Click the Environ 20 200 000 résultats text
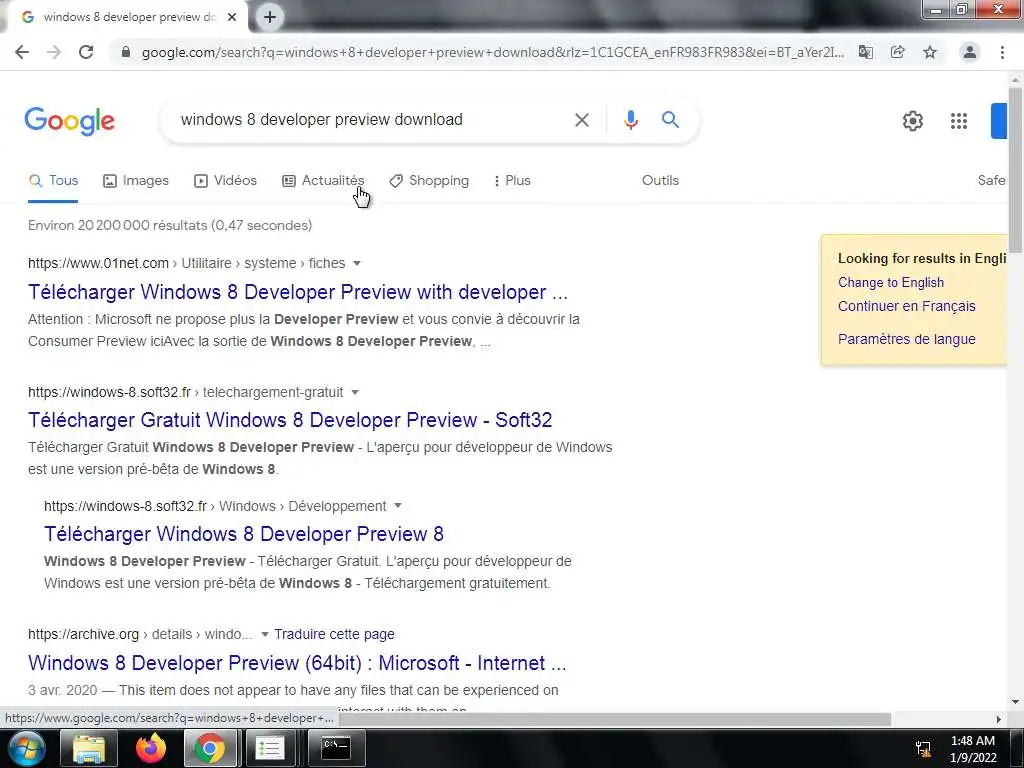Image resolution: width=1024 pixels, height=768 pixels. click(x=170, y=225)
